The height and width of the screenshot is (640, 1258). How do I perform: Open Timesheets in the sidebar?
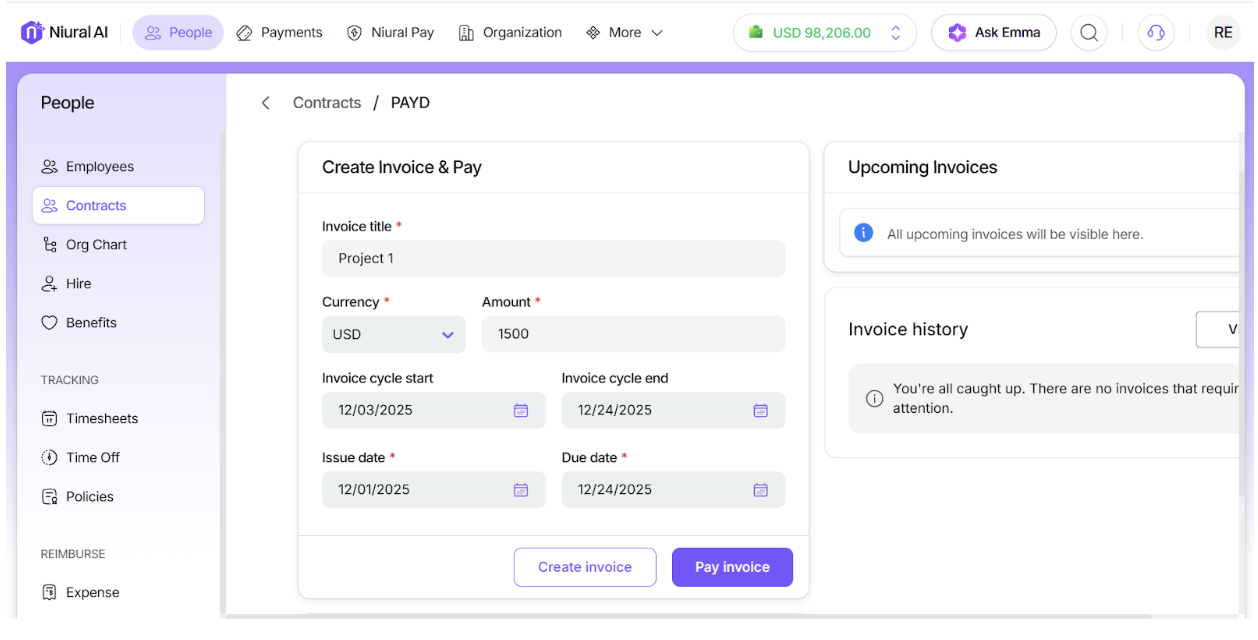coord(102,418)
